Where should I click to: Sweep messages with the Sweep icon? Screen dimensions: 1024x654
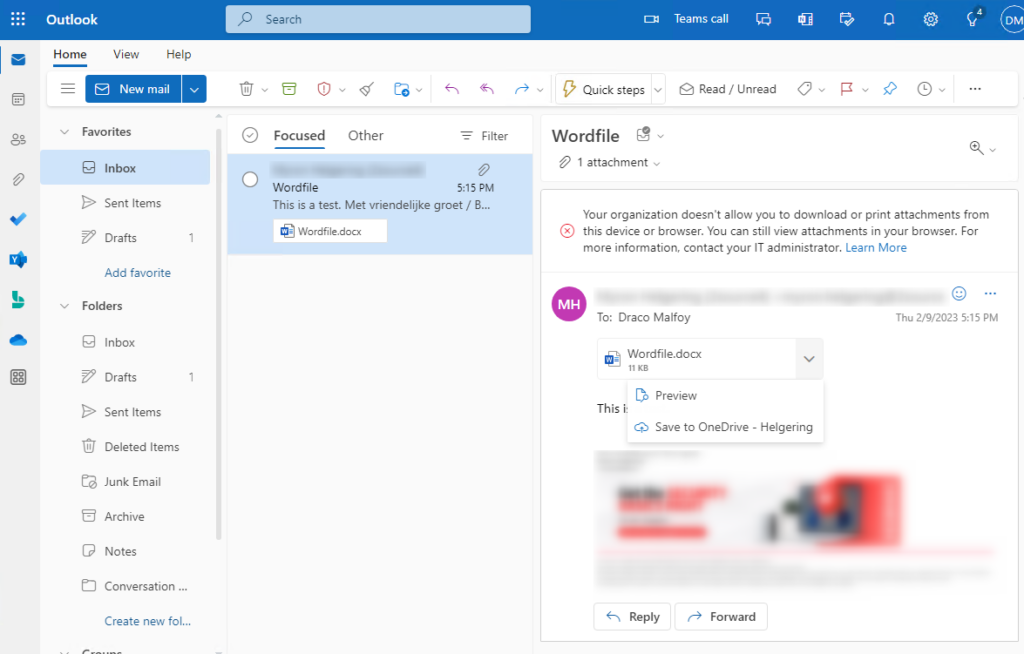(x=366, y=89)
